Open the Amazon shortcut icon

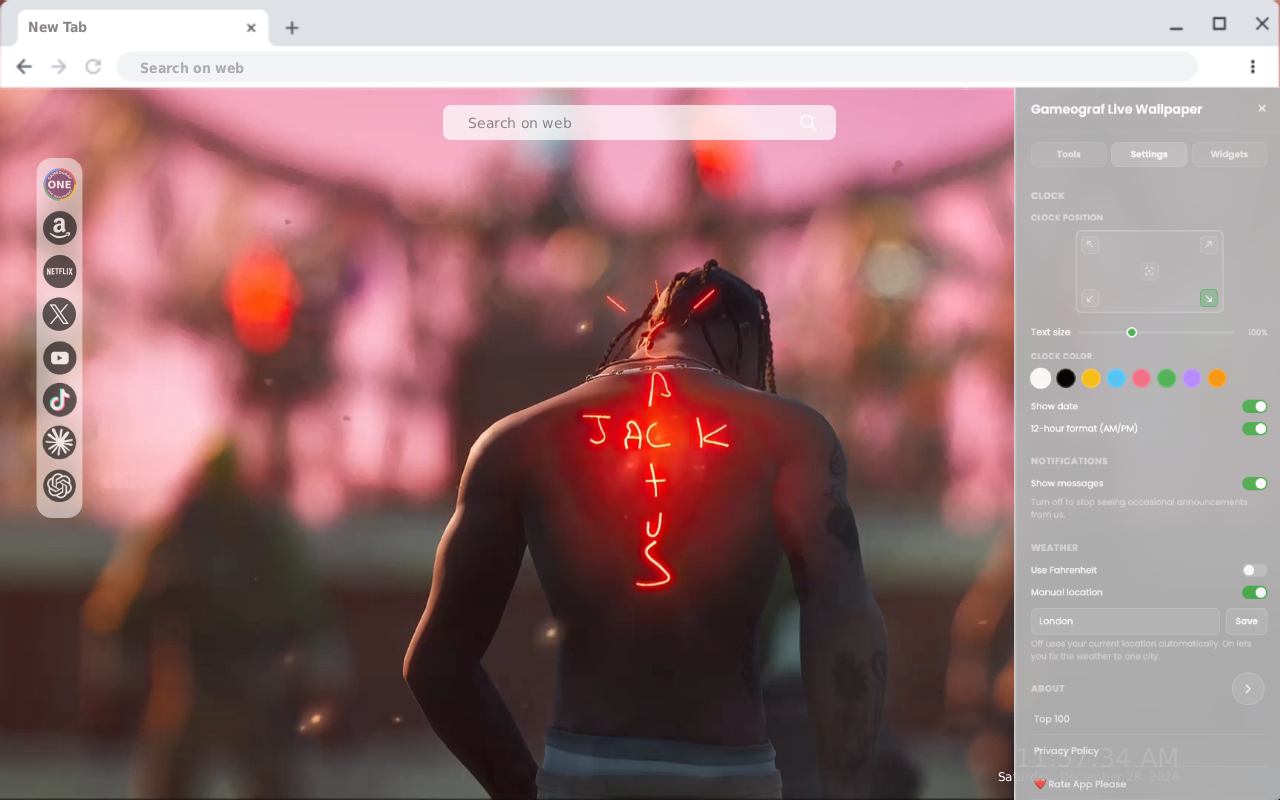tap(60, 228)
